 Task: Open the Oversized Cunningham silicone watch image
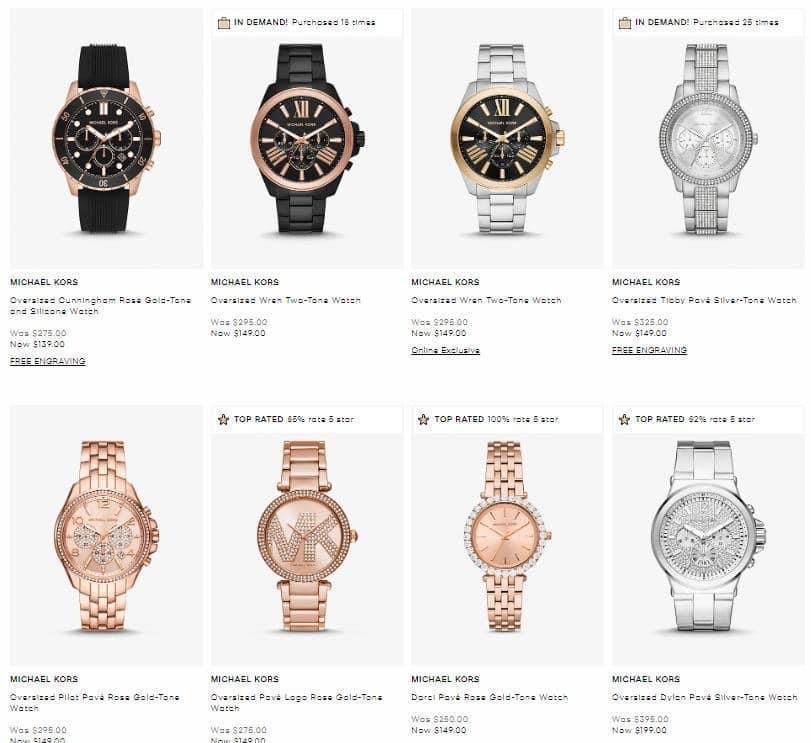107,138
